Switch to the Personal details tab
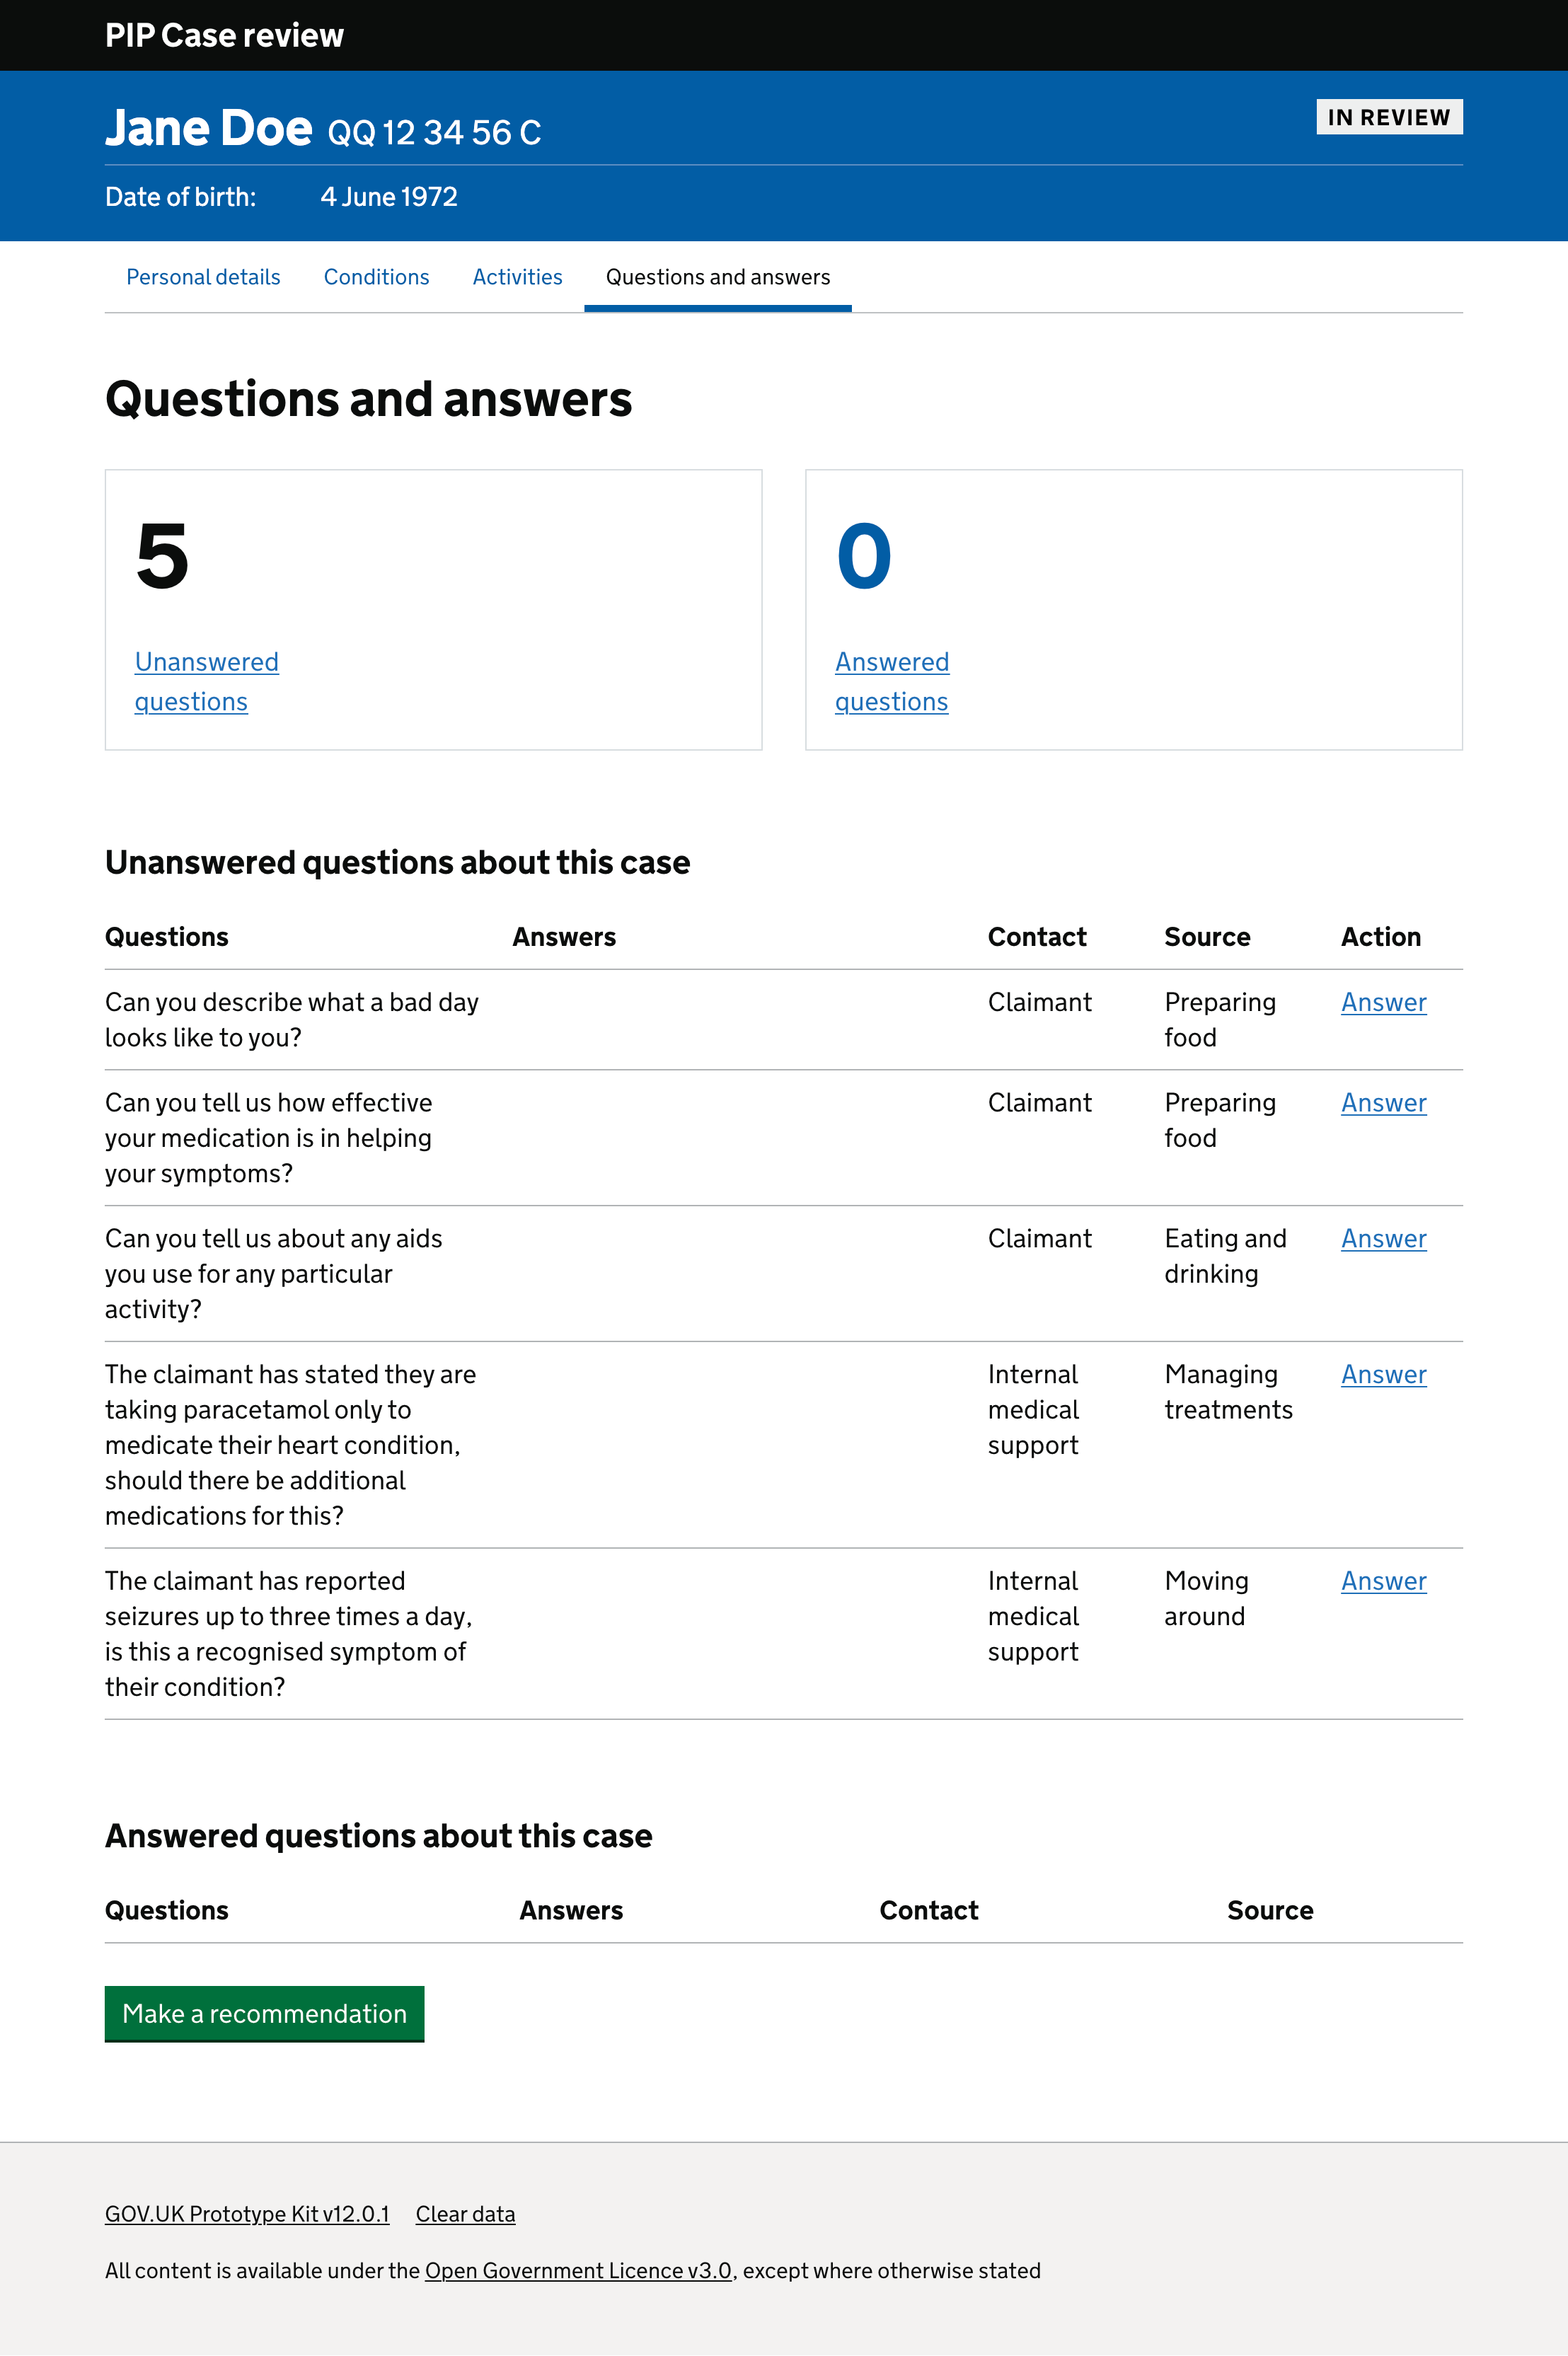The height and width of the screenshot is (2356, 1568). (202, 277)
